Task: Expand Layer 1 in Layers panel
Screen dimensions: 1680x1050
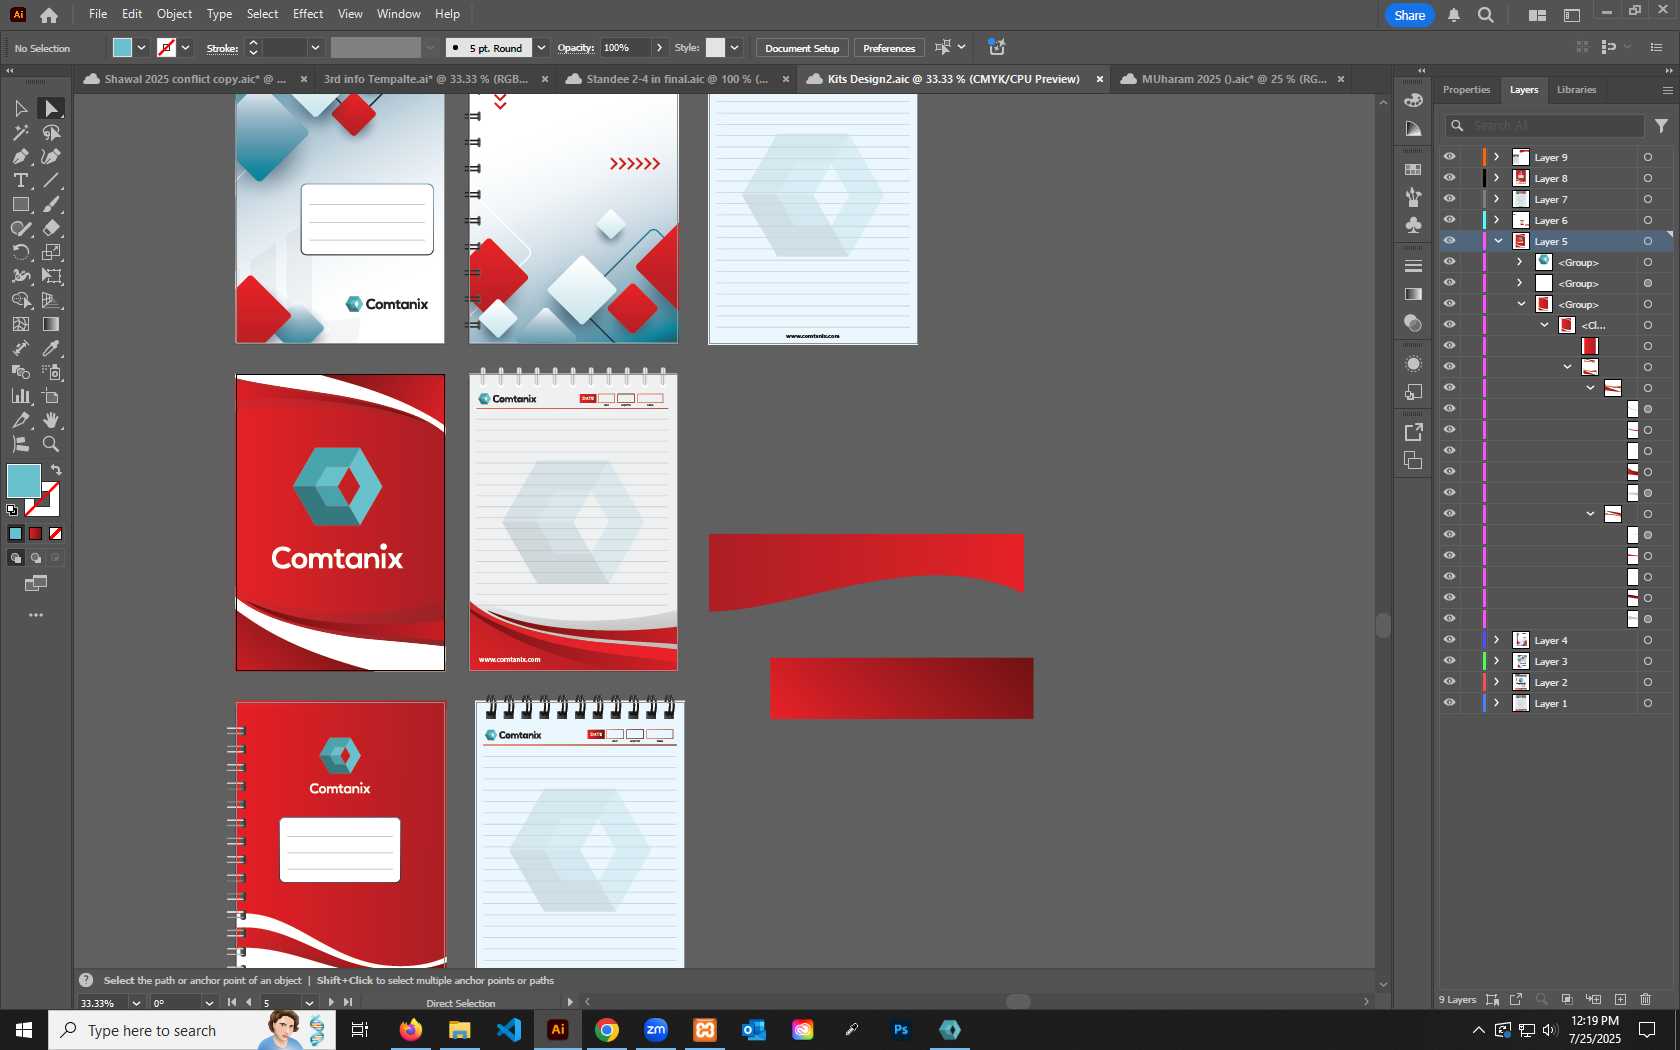Action: tap(1497, 703)
